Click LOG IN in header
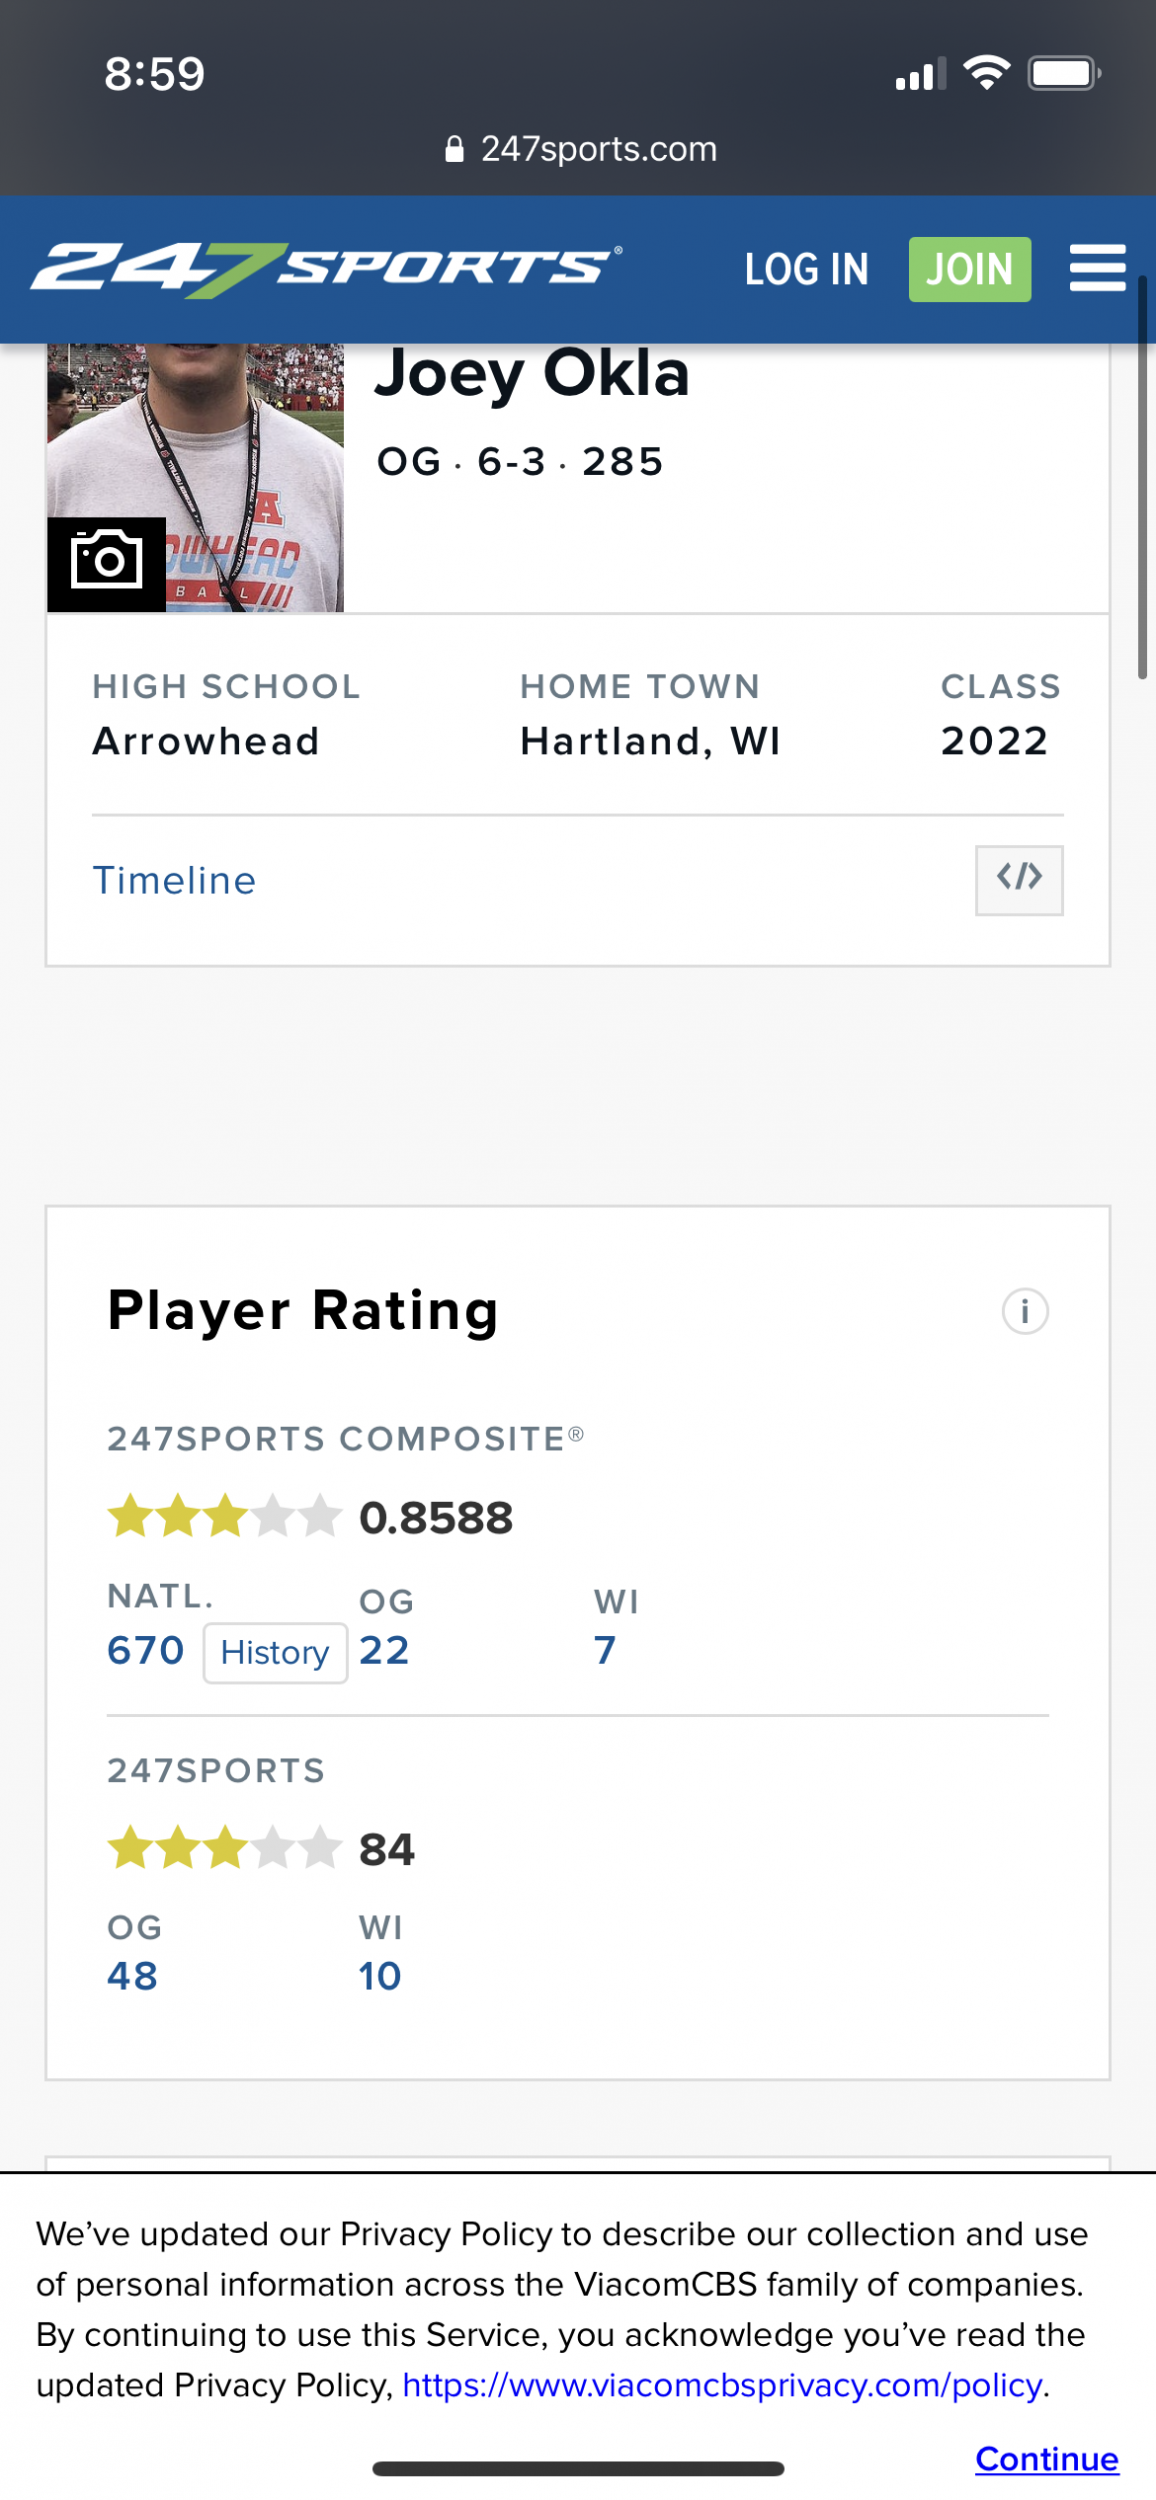The width and height of the screenshot is (1156, 2500). click(806, 269)
